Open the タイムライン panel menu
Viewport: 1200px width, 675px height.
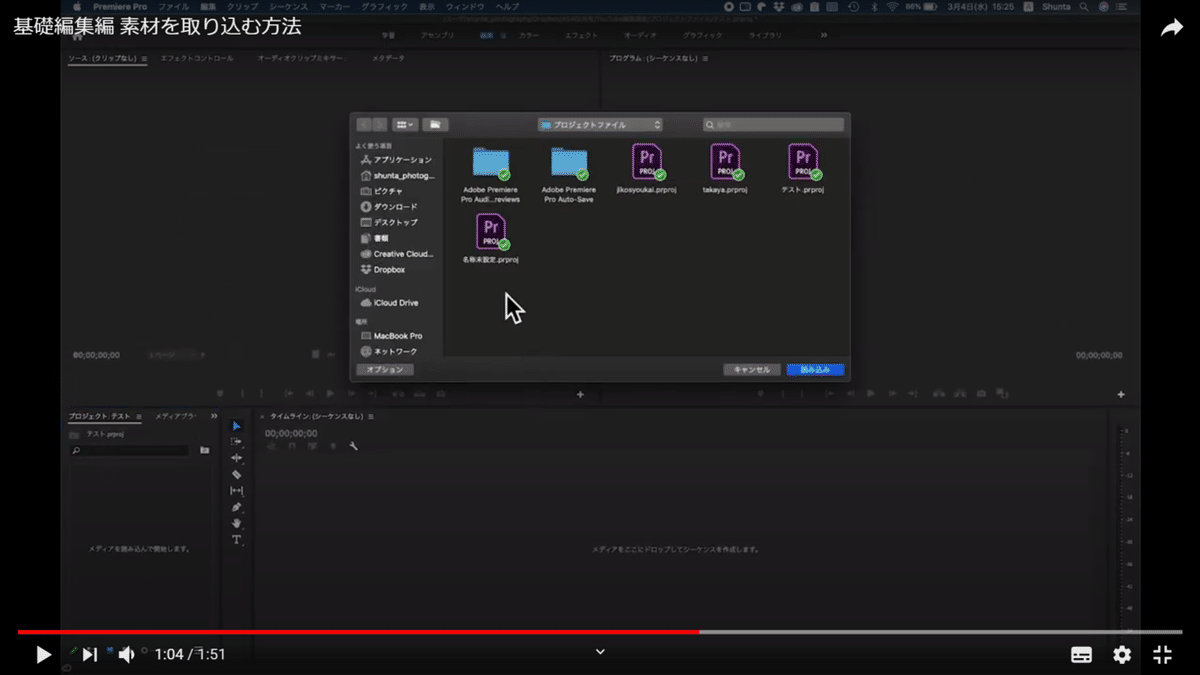pyautogui.click(x=370, y=416)
